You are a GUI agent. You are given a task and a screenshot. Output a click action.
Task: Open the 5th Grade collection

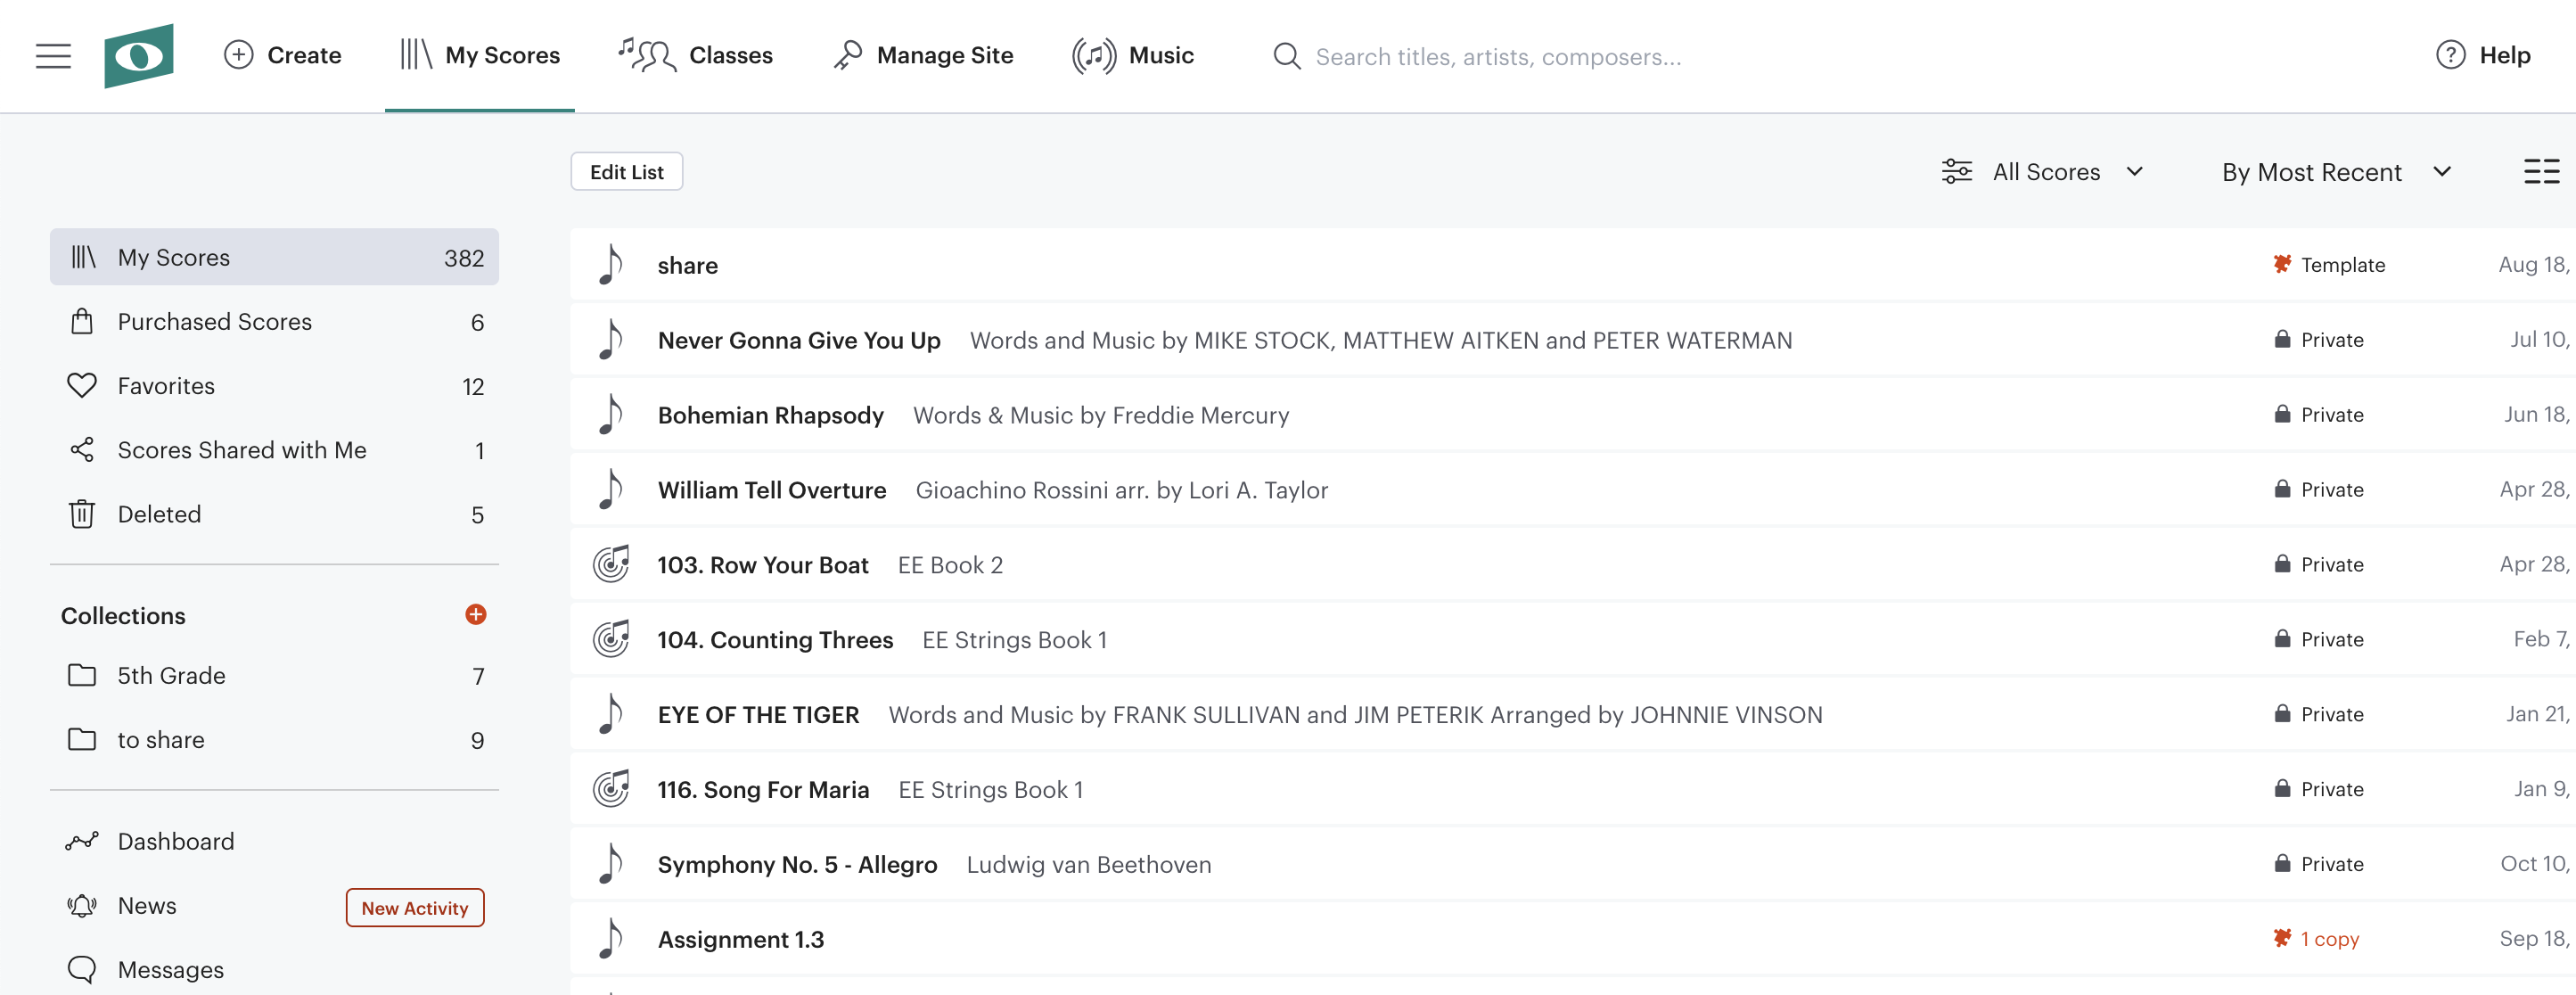tap(274, 676)
